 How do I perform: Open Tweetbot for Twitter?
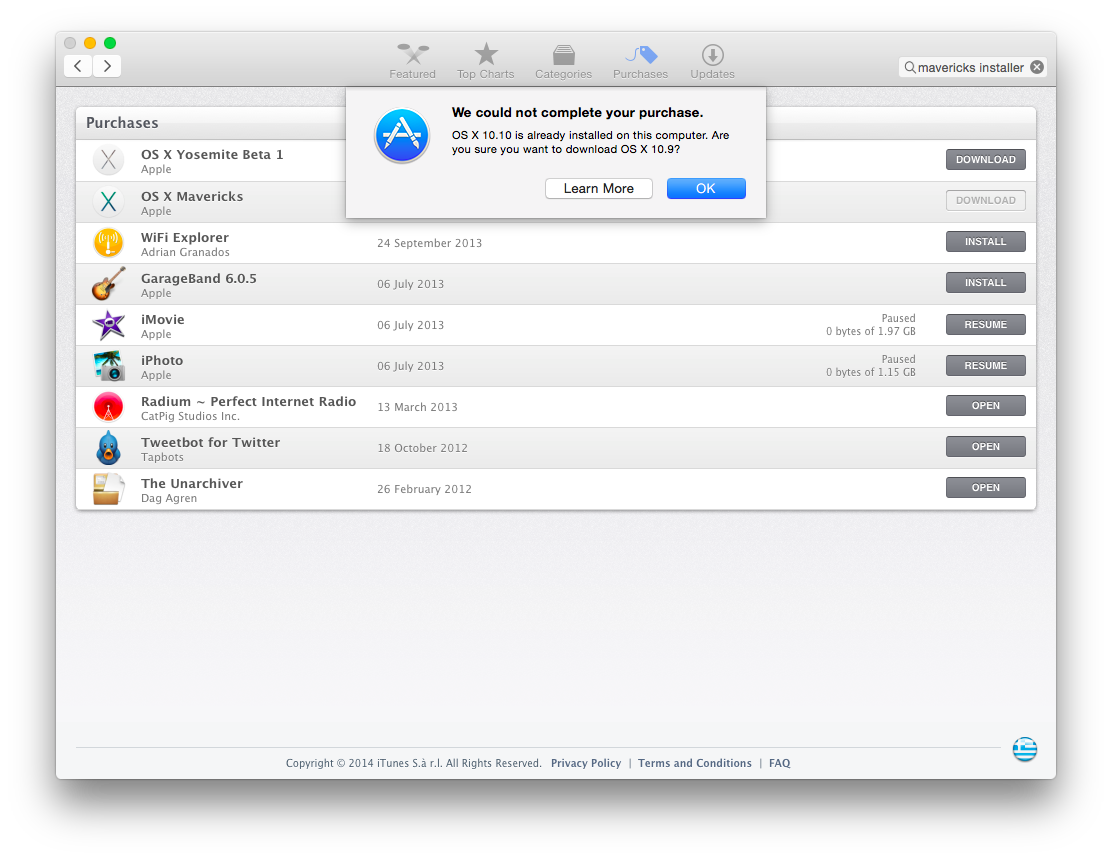(985, 447)
